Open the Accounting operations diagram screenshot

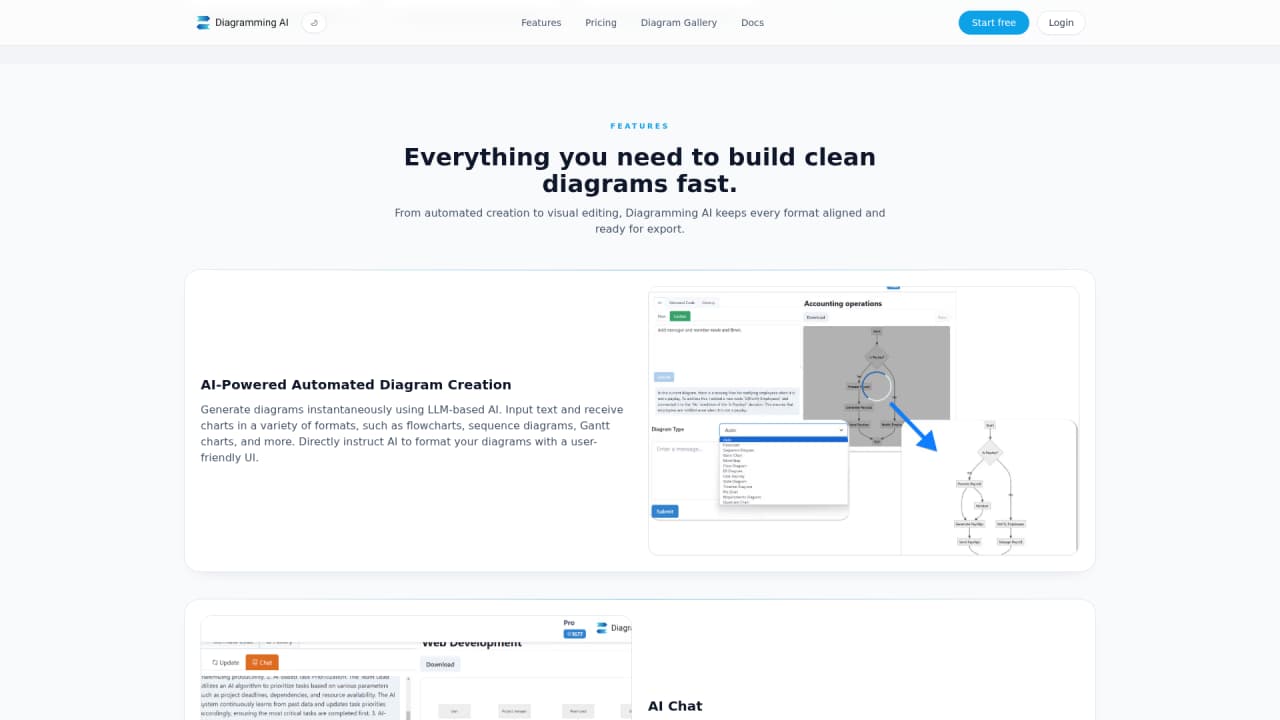pos(863,421)
